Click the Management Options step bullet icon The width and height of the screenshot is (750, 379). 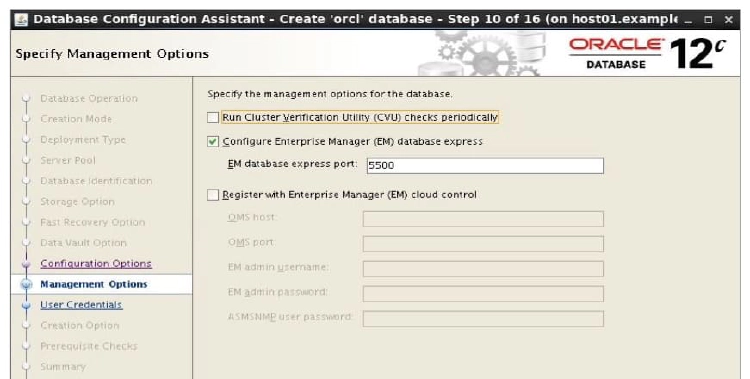pos(26,284)
